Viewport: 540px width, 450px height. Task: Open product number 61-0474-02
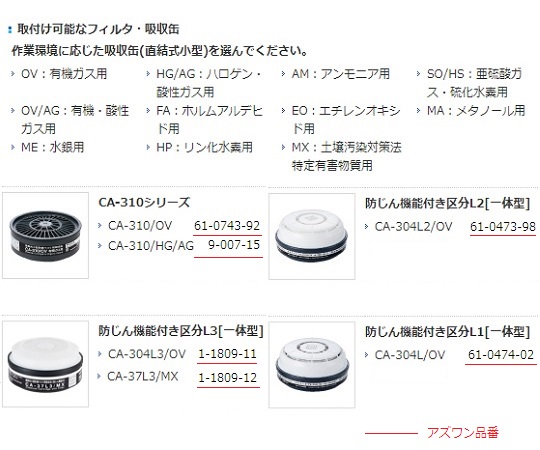pyautogui.click(x=501, y=355)
